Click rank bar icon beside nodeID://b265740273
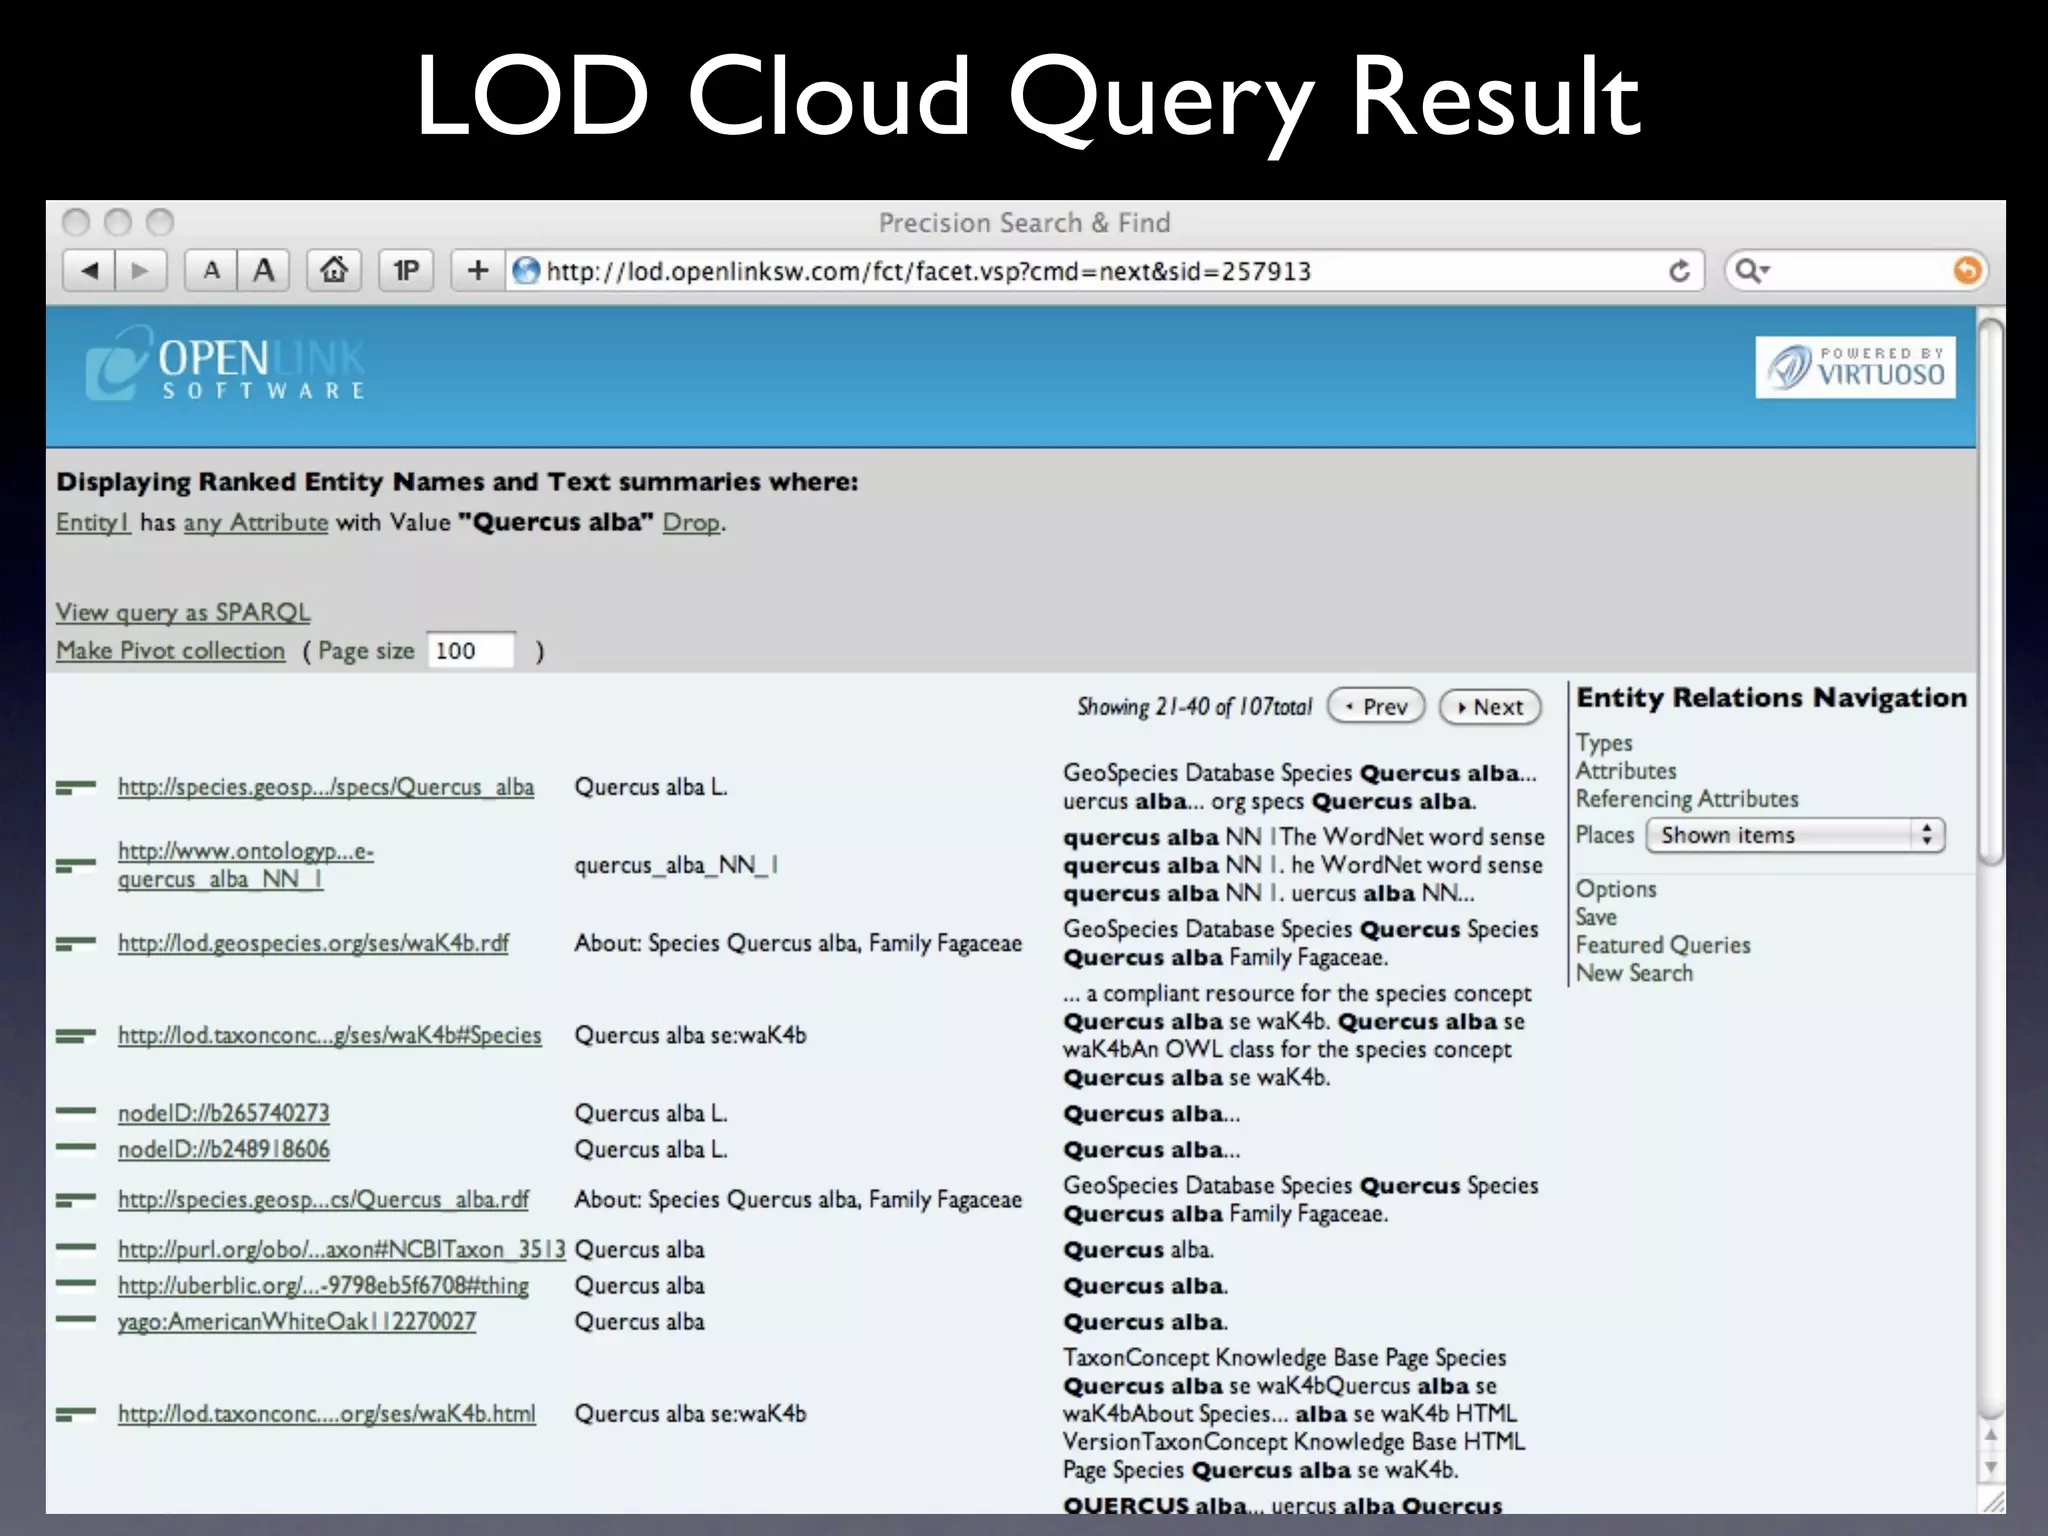Image resolution: width=2048 pixels, height=1536 pixels. 76,1112
